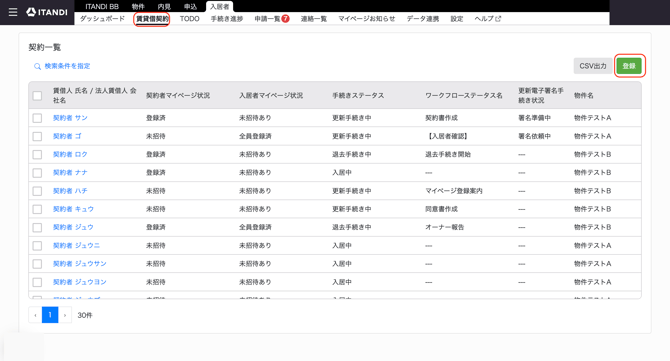
Task: Open the ダッシュボード menu
Action: click(x=102, y=19)
